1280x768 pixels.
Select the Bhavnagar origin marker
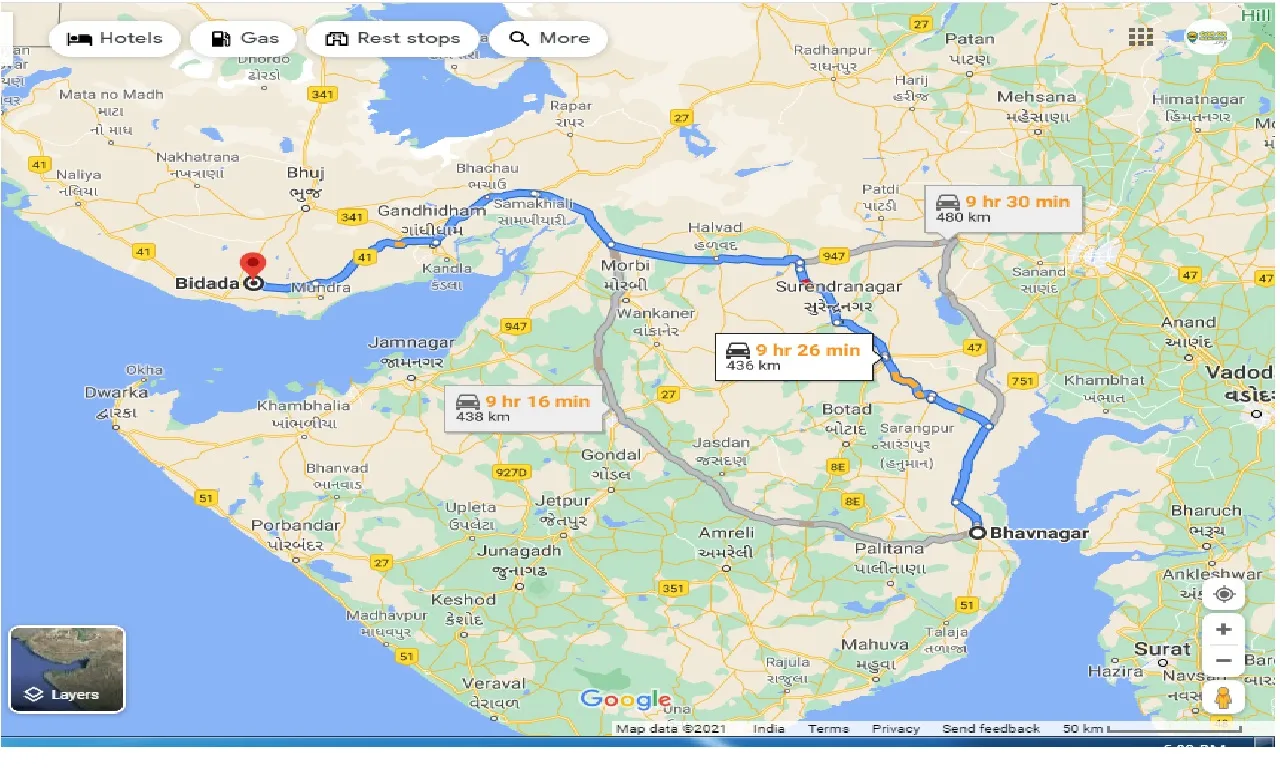click(x=977, y=533)
